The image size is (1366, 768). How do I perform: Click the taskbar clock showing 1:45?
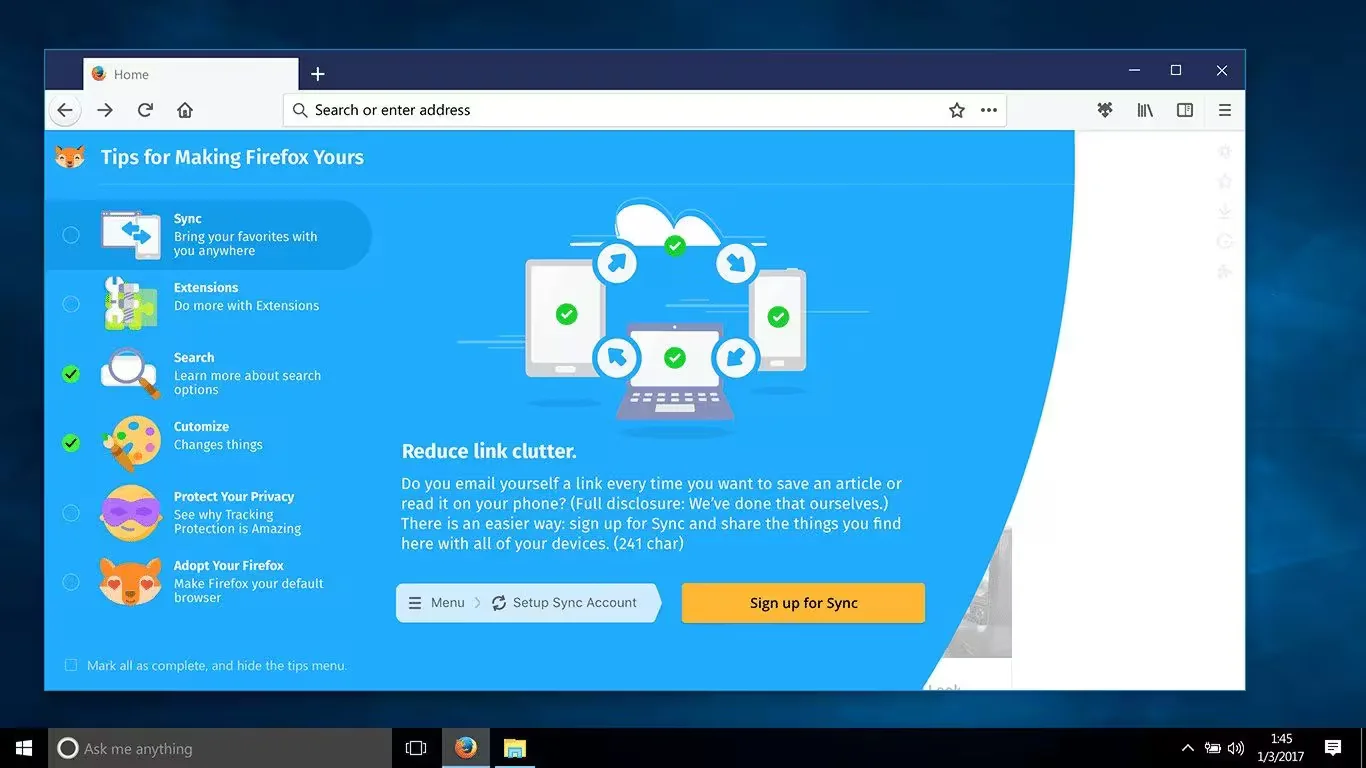pos(1282,748)
